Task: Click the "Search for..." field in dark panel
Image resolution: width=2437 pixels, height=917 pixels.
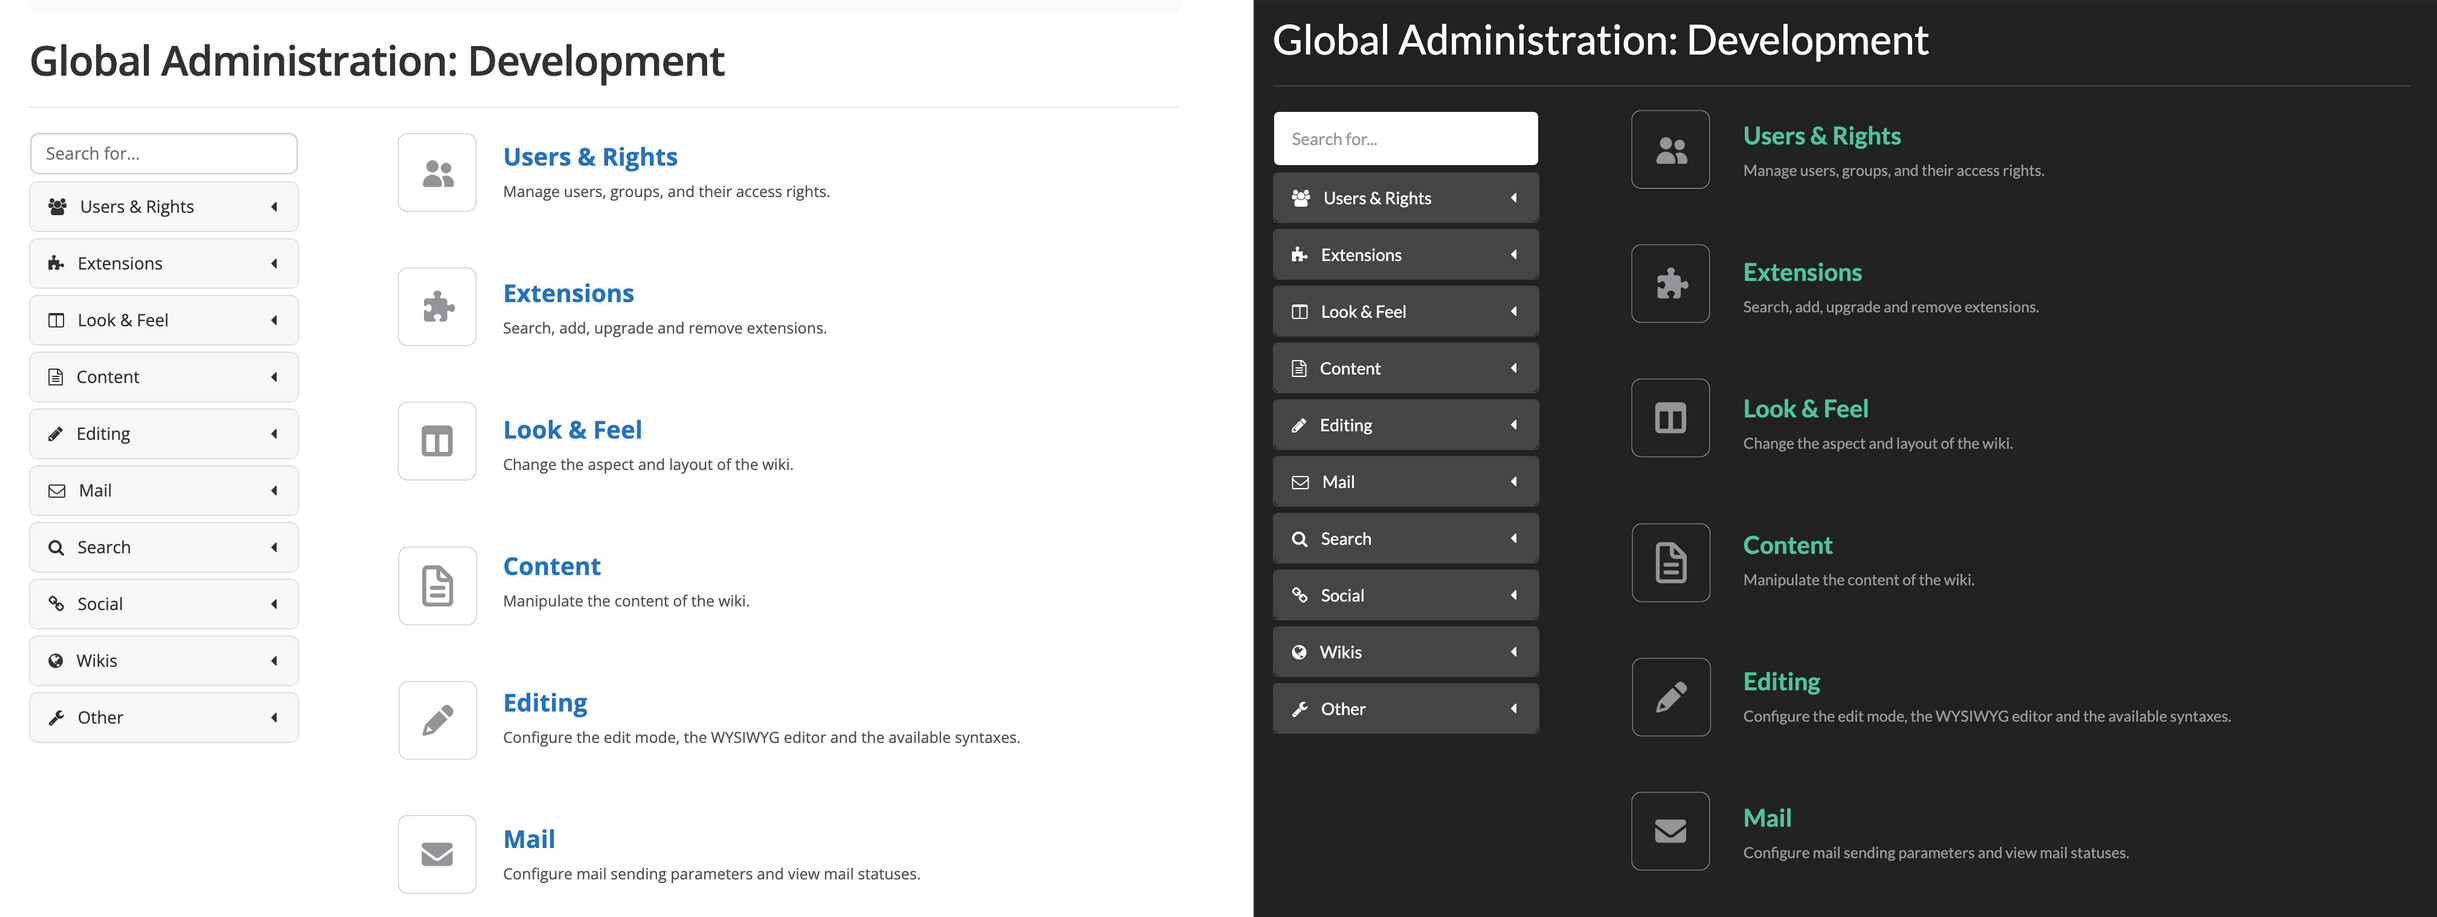Action: [1405, 139]
